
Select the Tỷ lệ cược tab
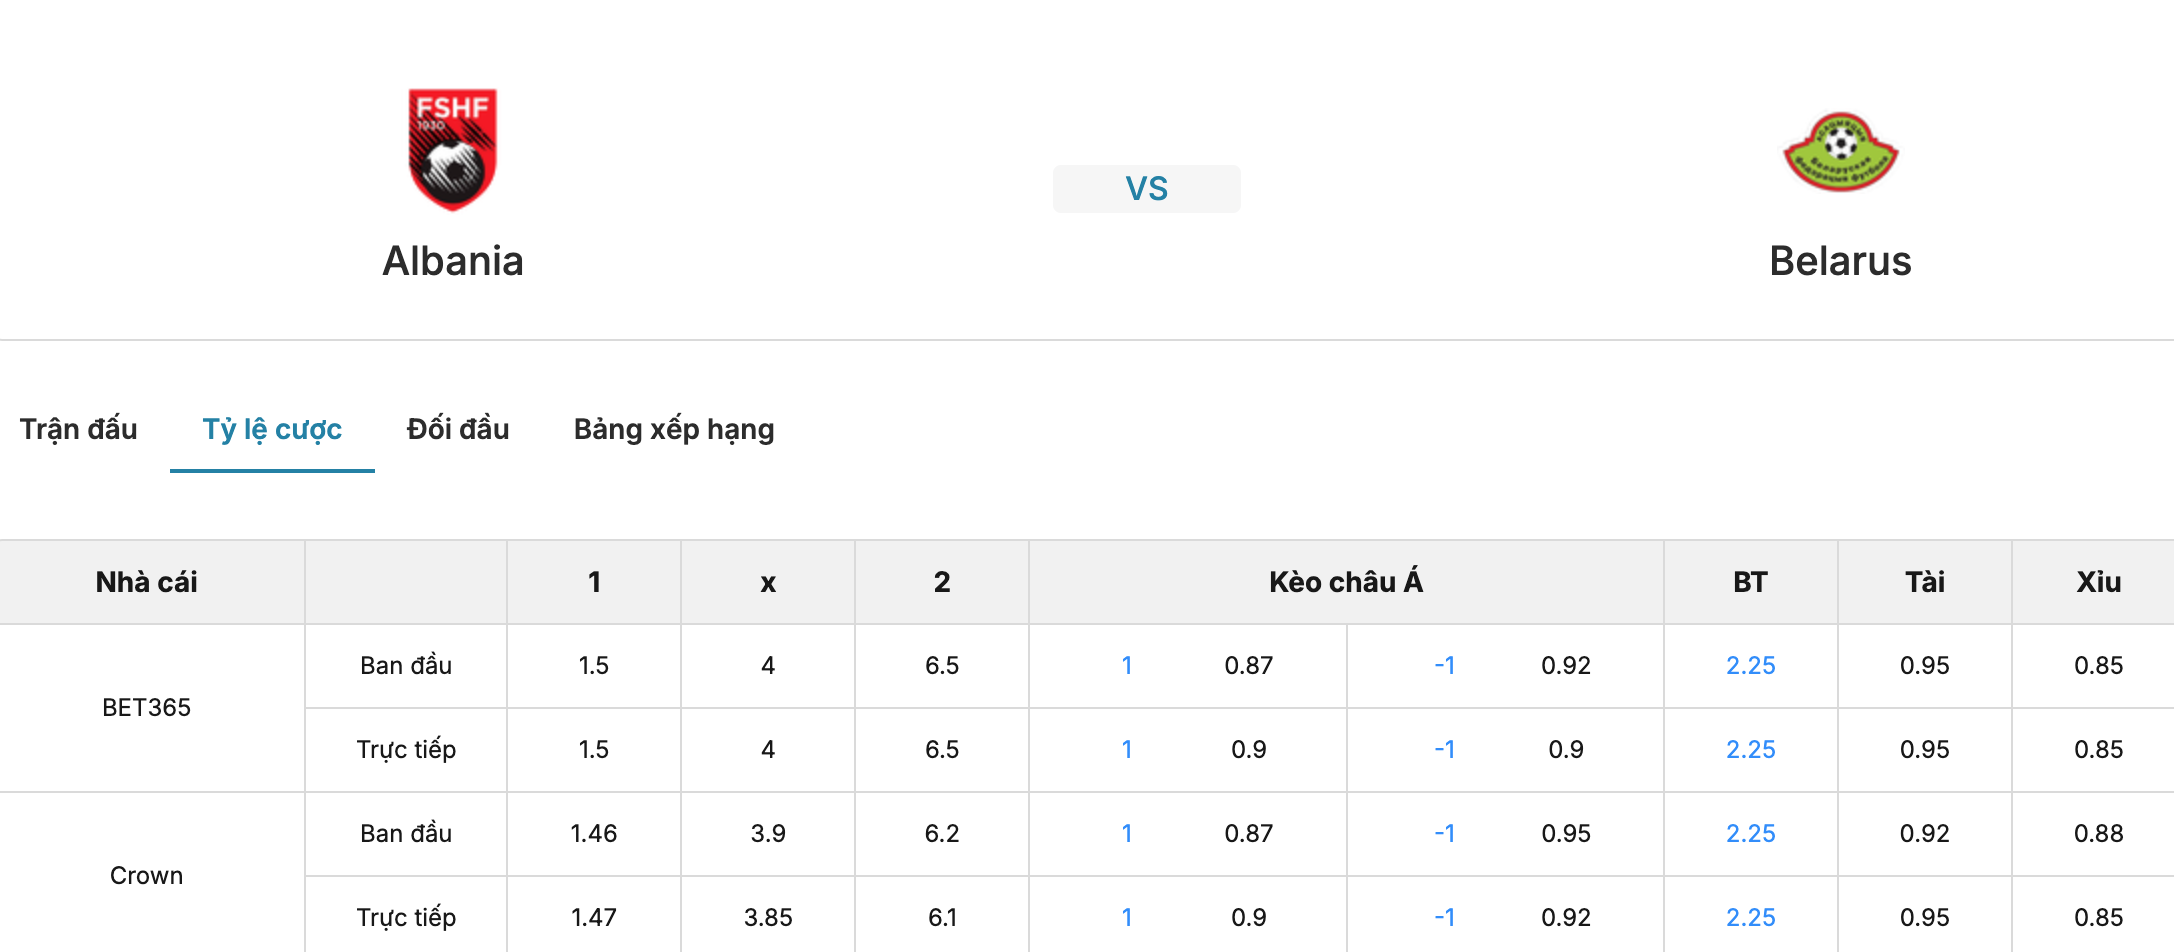272,429
